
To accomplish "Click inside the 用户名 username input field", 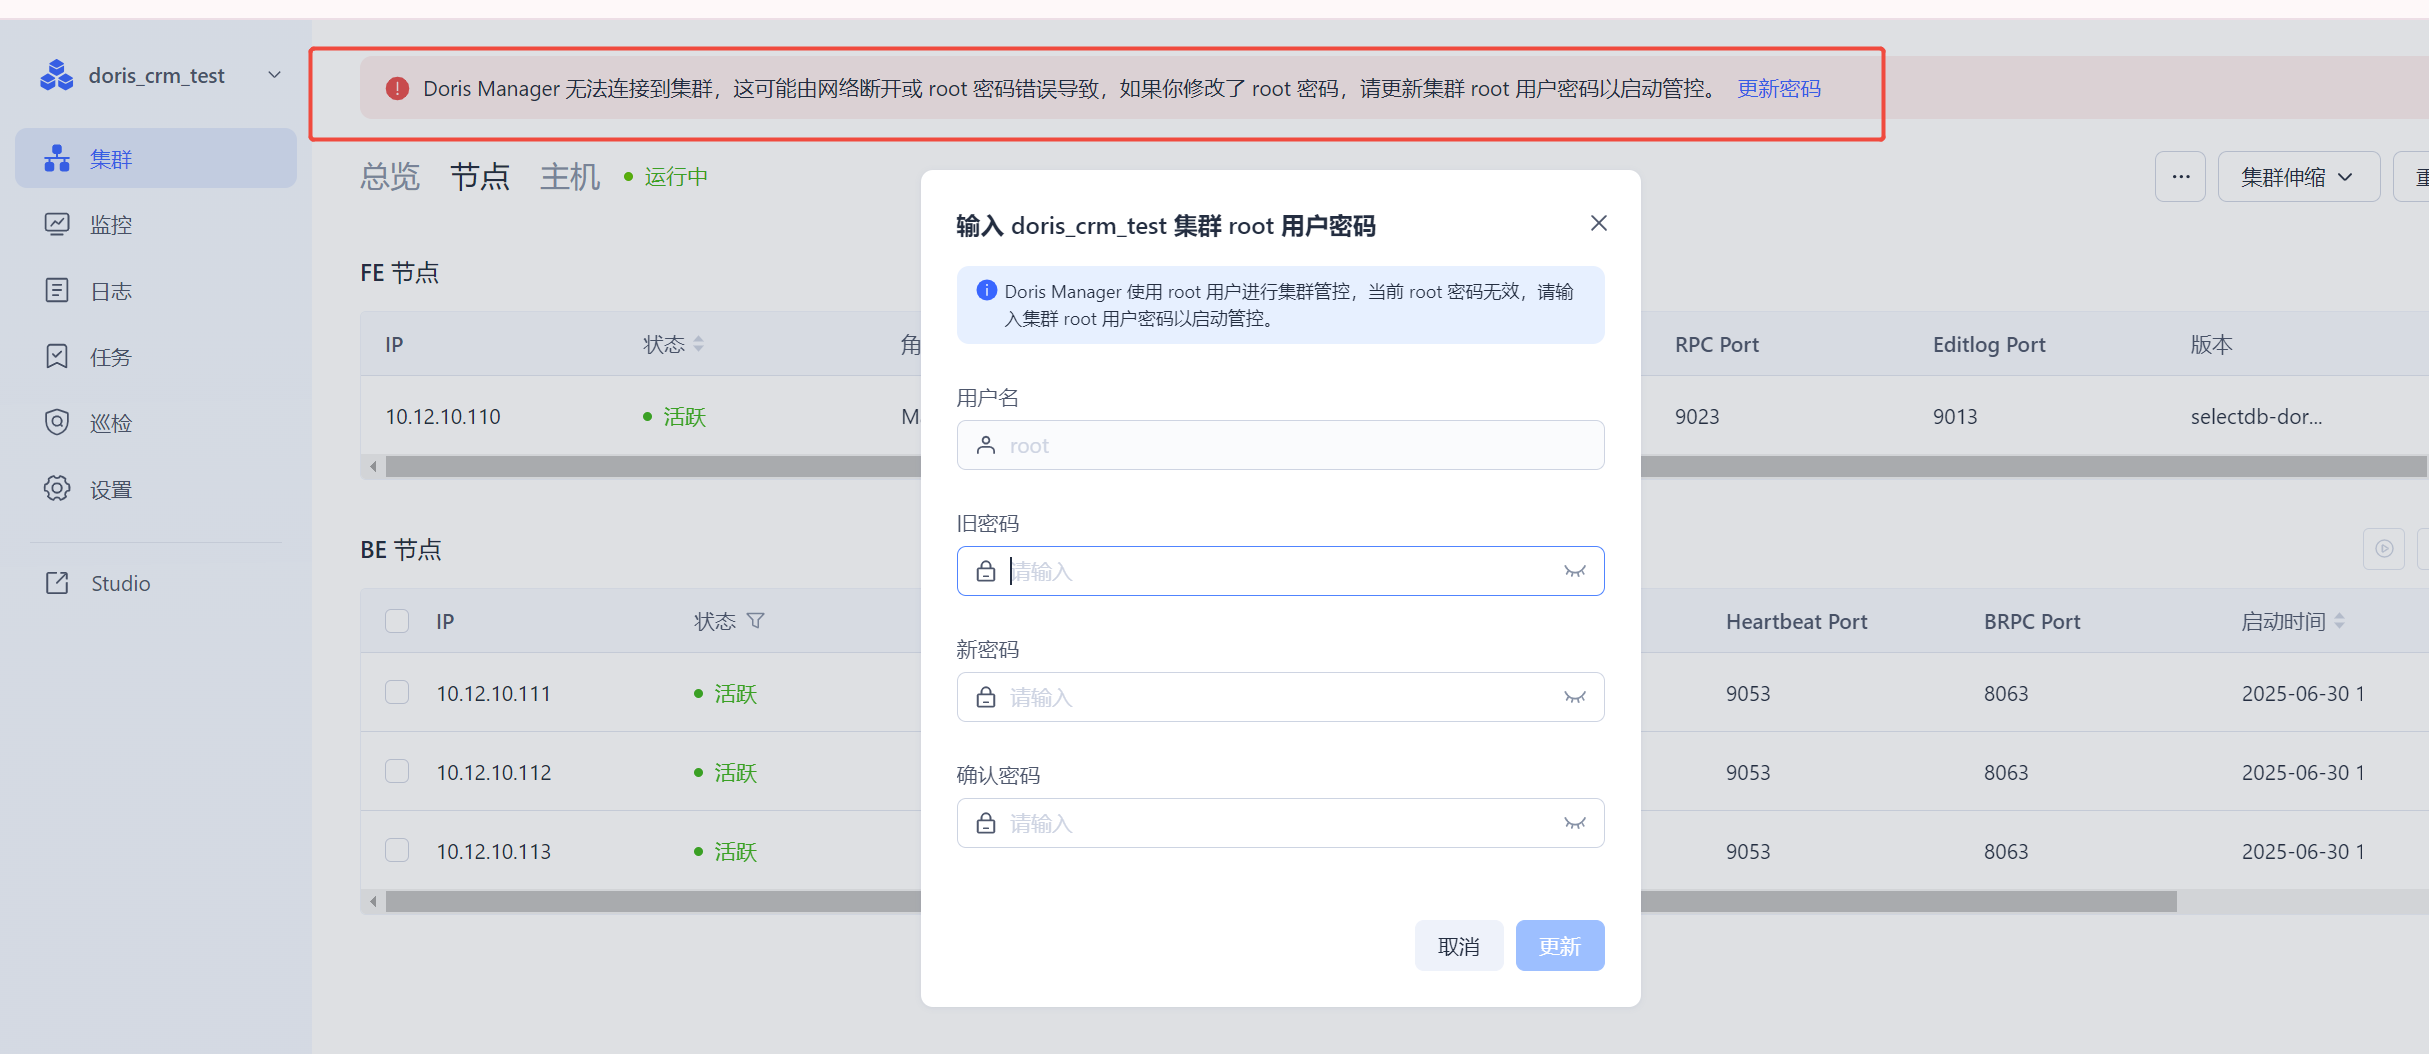I will (1280, 445).
